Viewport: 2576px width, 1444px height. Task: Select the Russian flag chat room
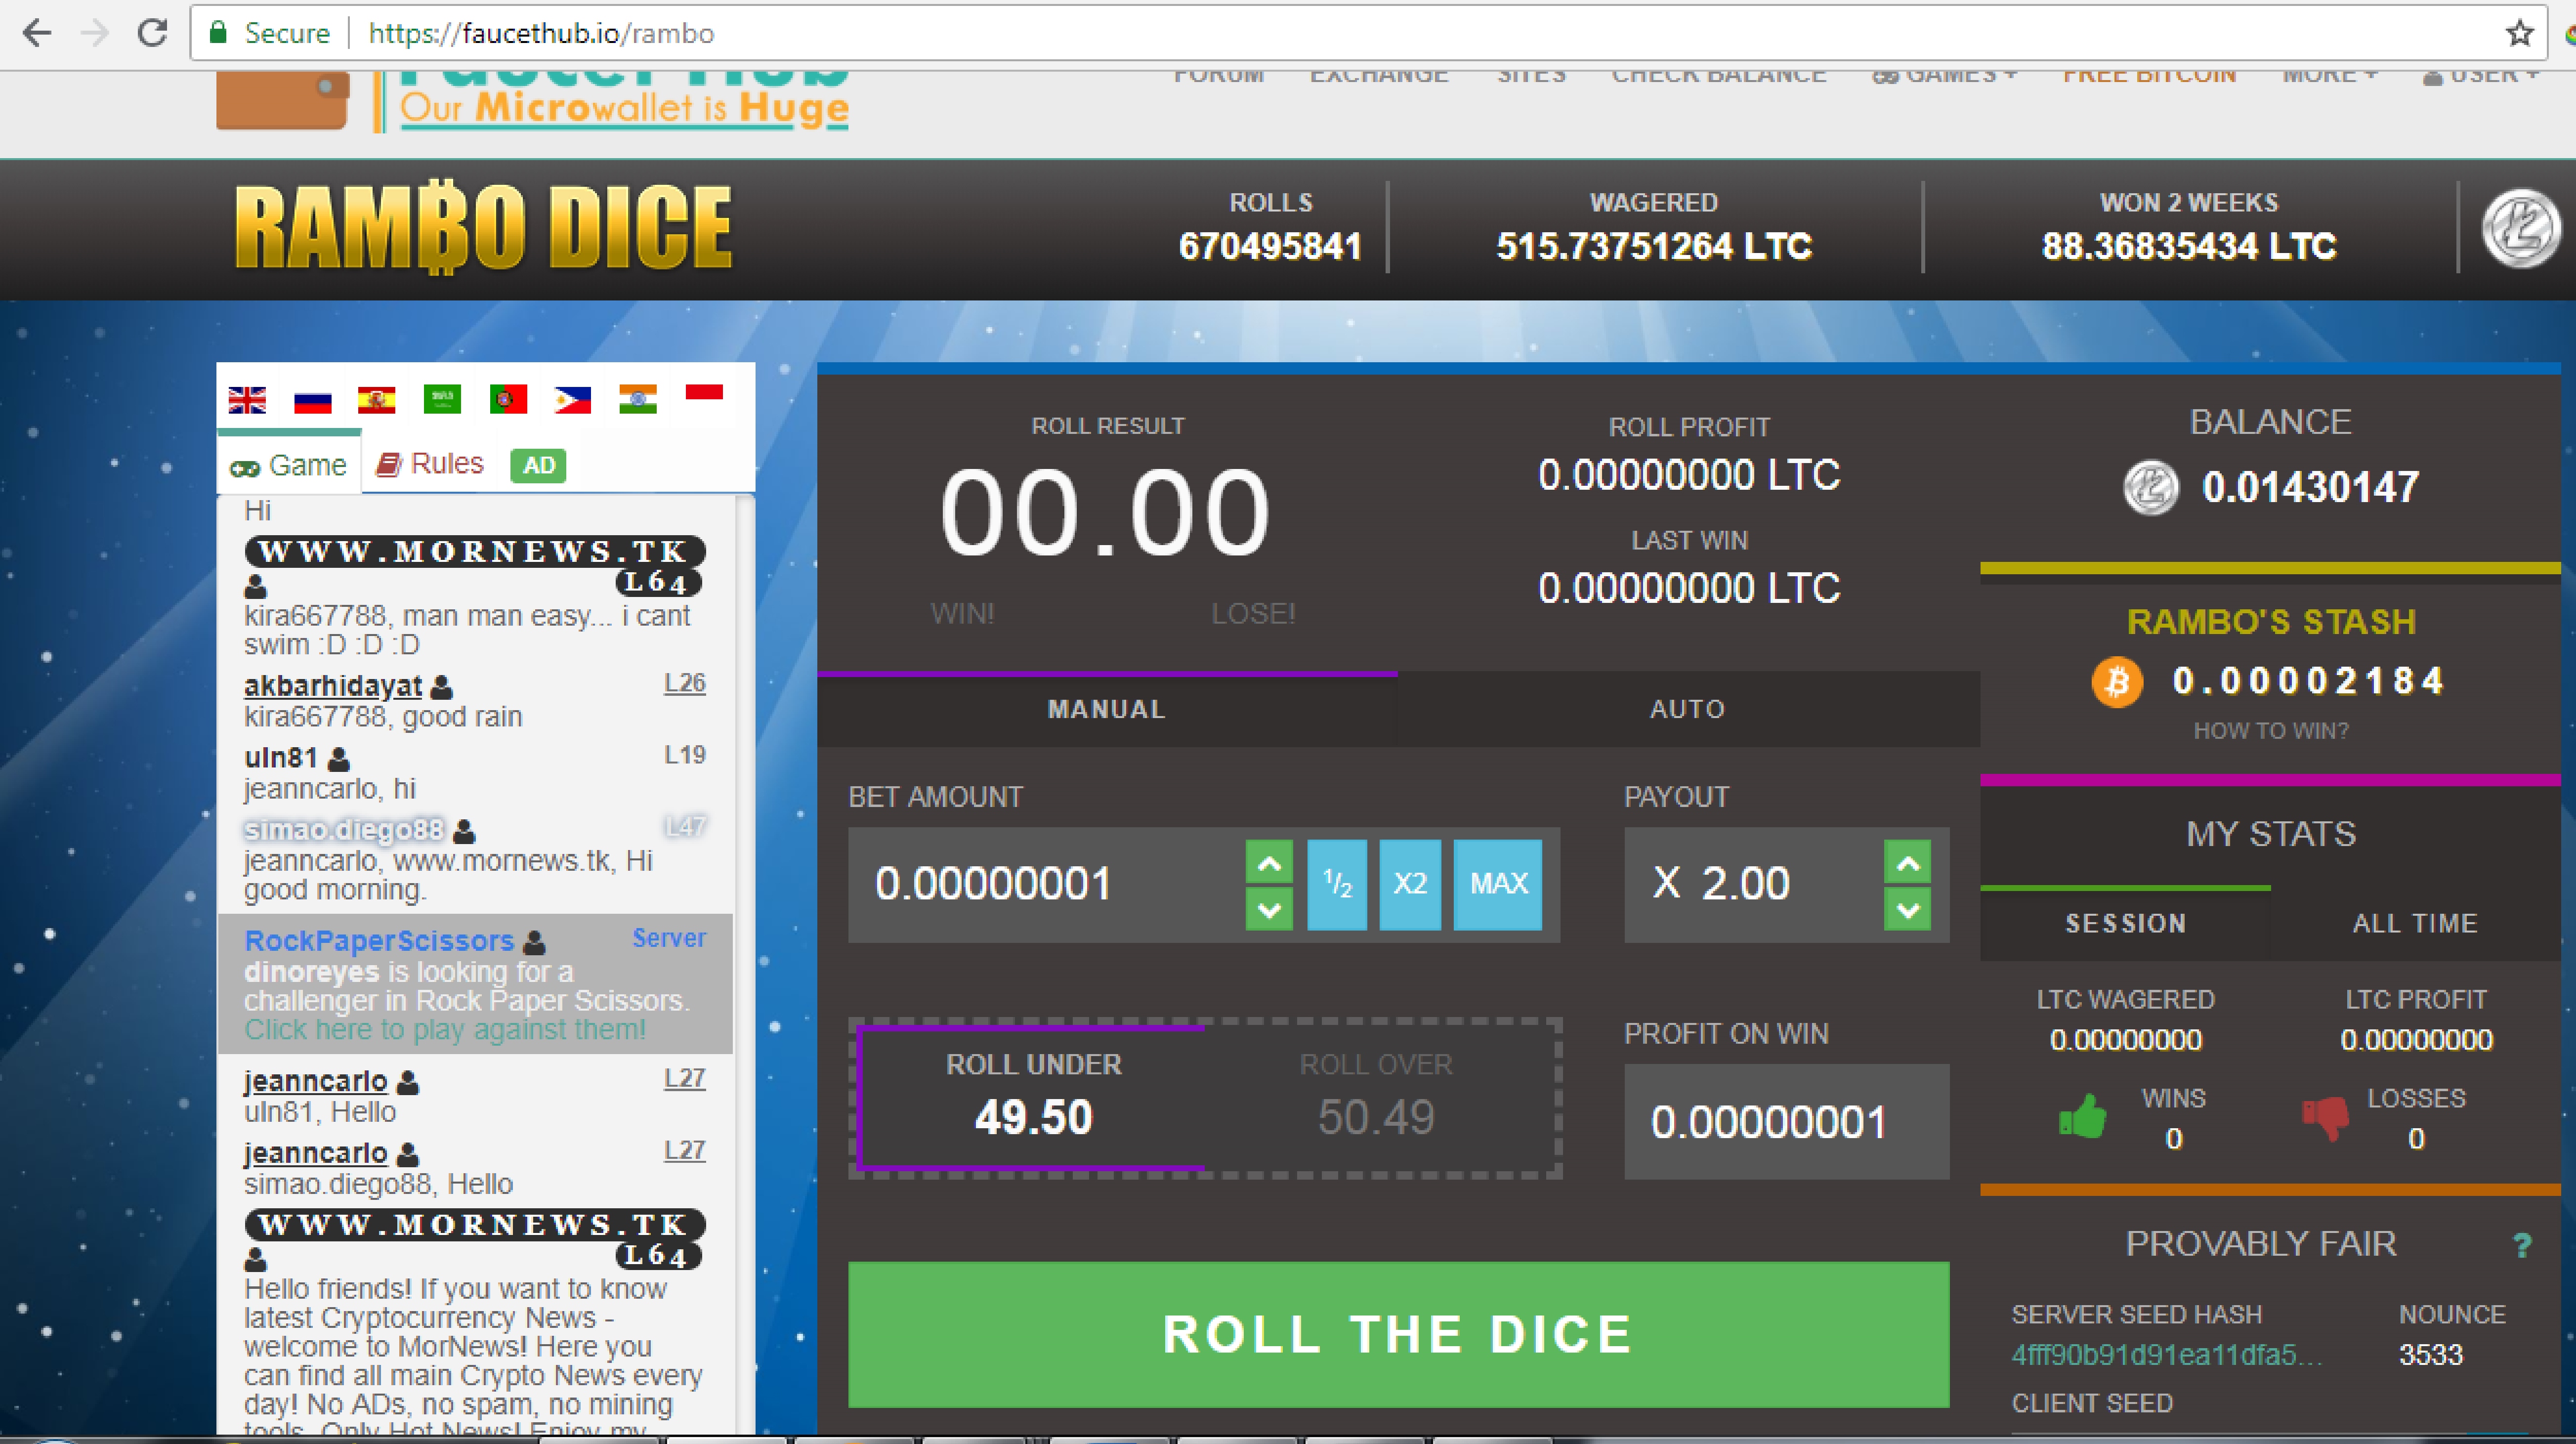tap(312, 401)
